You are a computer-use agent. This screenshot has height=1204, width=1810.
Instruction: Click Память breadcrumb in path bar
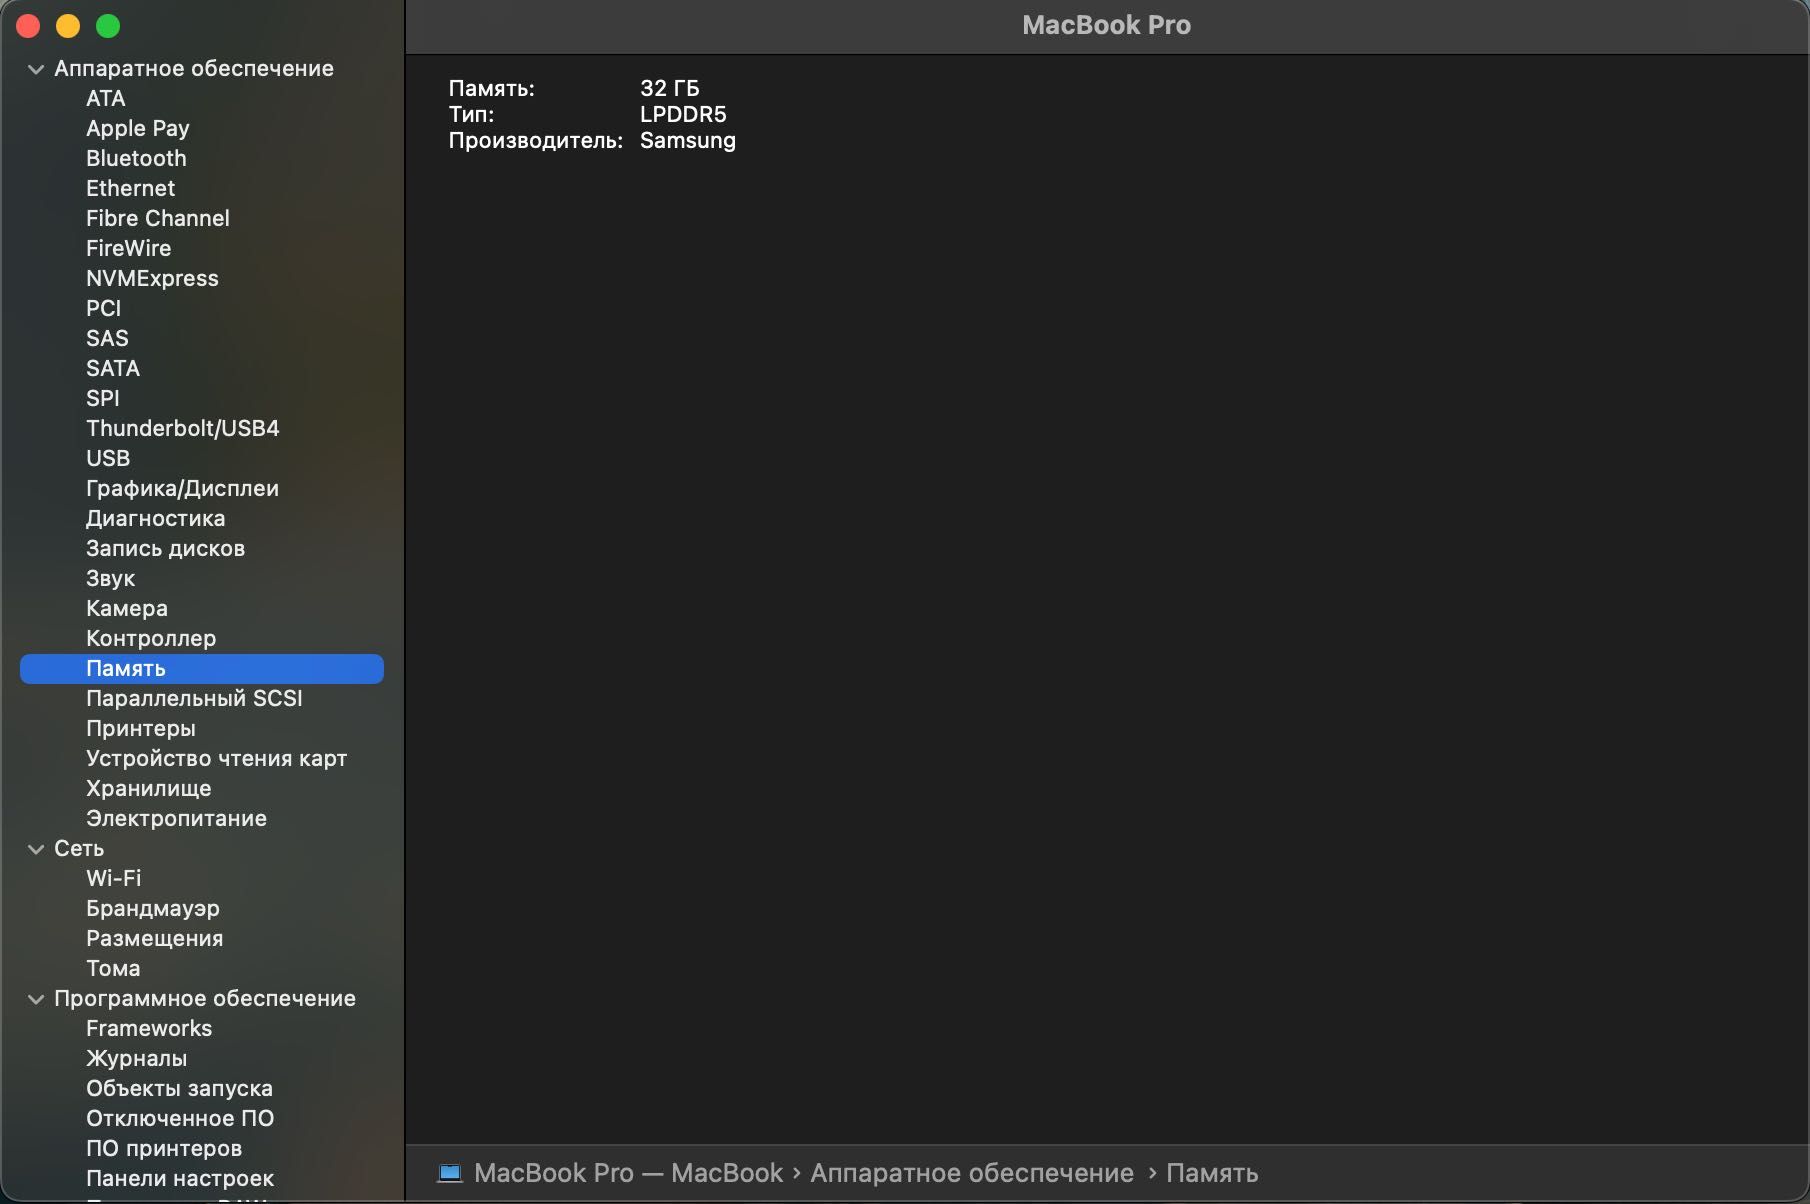point(1212,1173)
